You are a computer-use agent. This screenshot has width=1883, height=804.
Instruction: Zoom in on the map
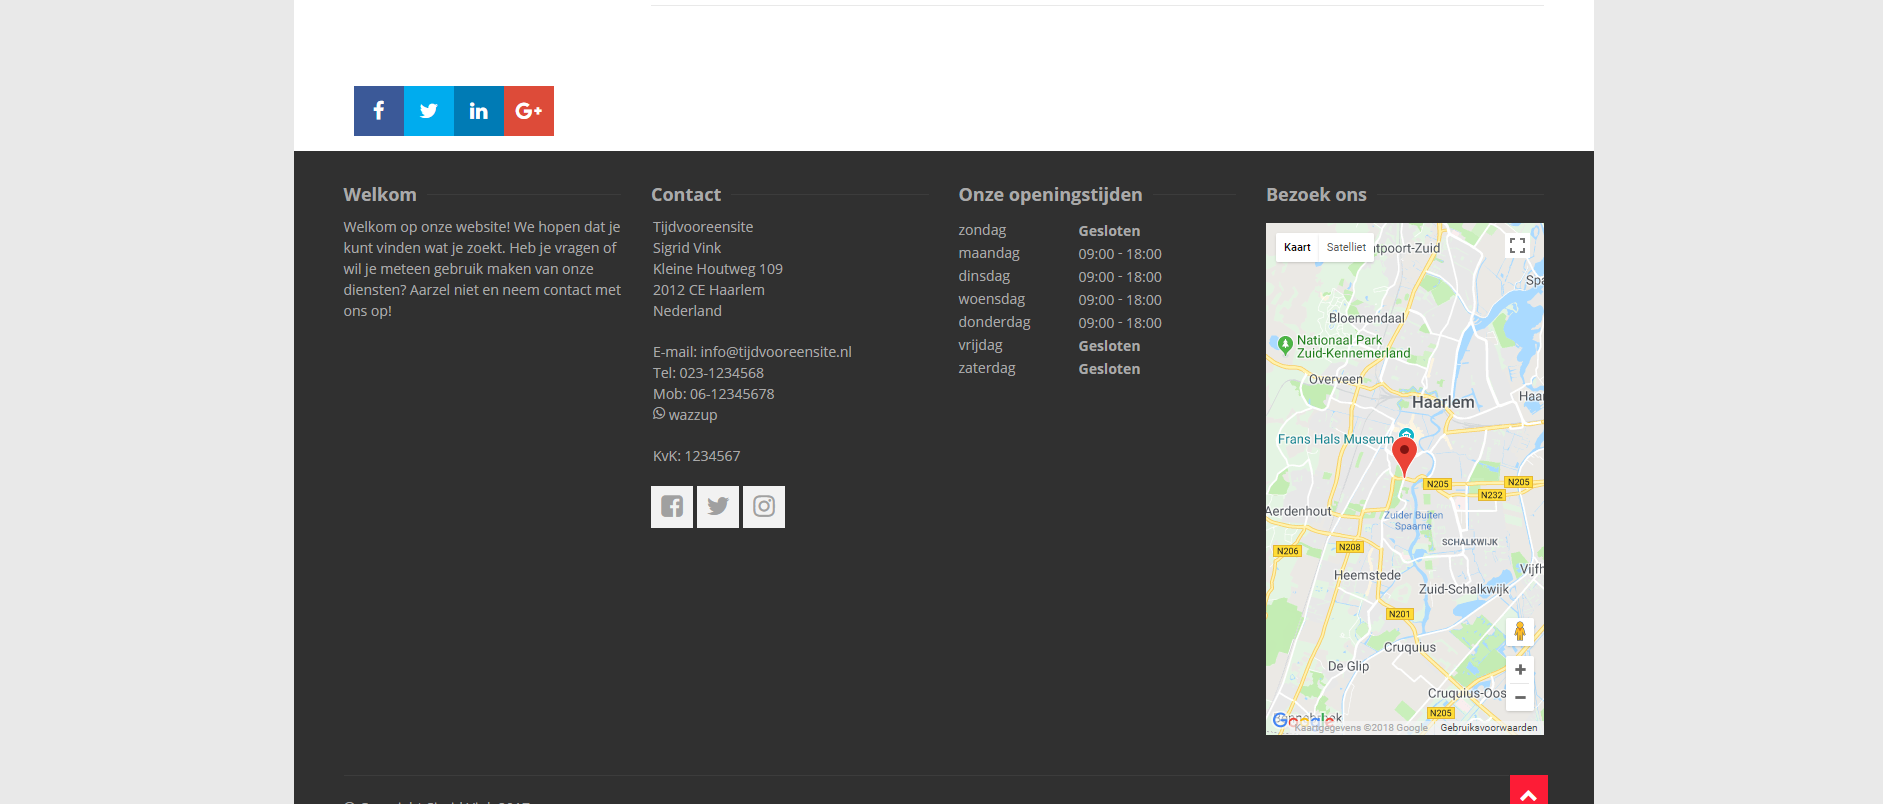point(1520,670)
